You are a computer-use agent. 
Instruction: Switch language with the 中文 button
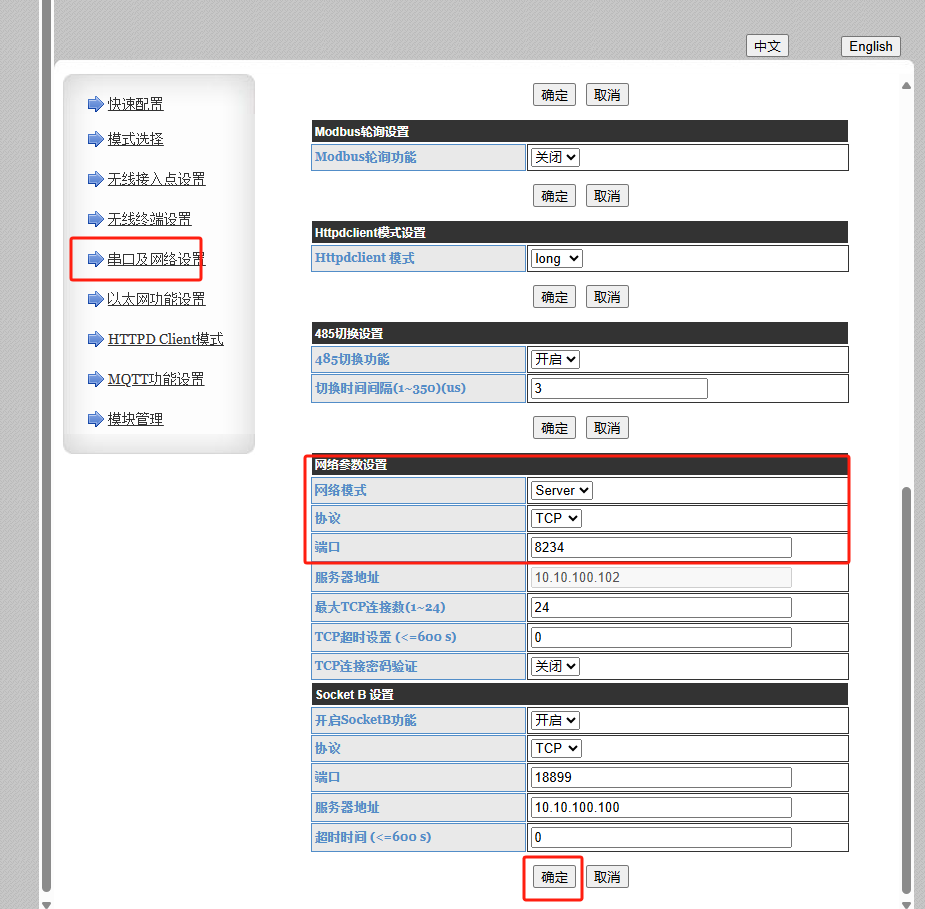pos(767,46)
